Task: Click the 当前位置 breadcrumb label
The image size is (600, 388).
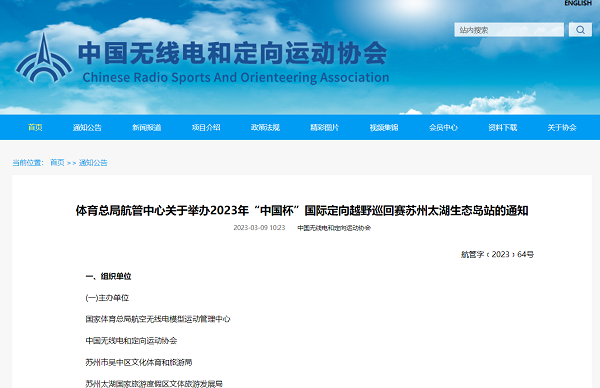Action: click(x=28, y=163)
